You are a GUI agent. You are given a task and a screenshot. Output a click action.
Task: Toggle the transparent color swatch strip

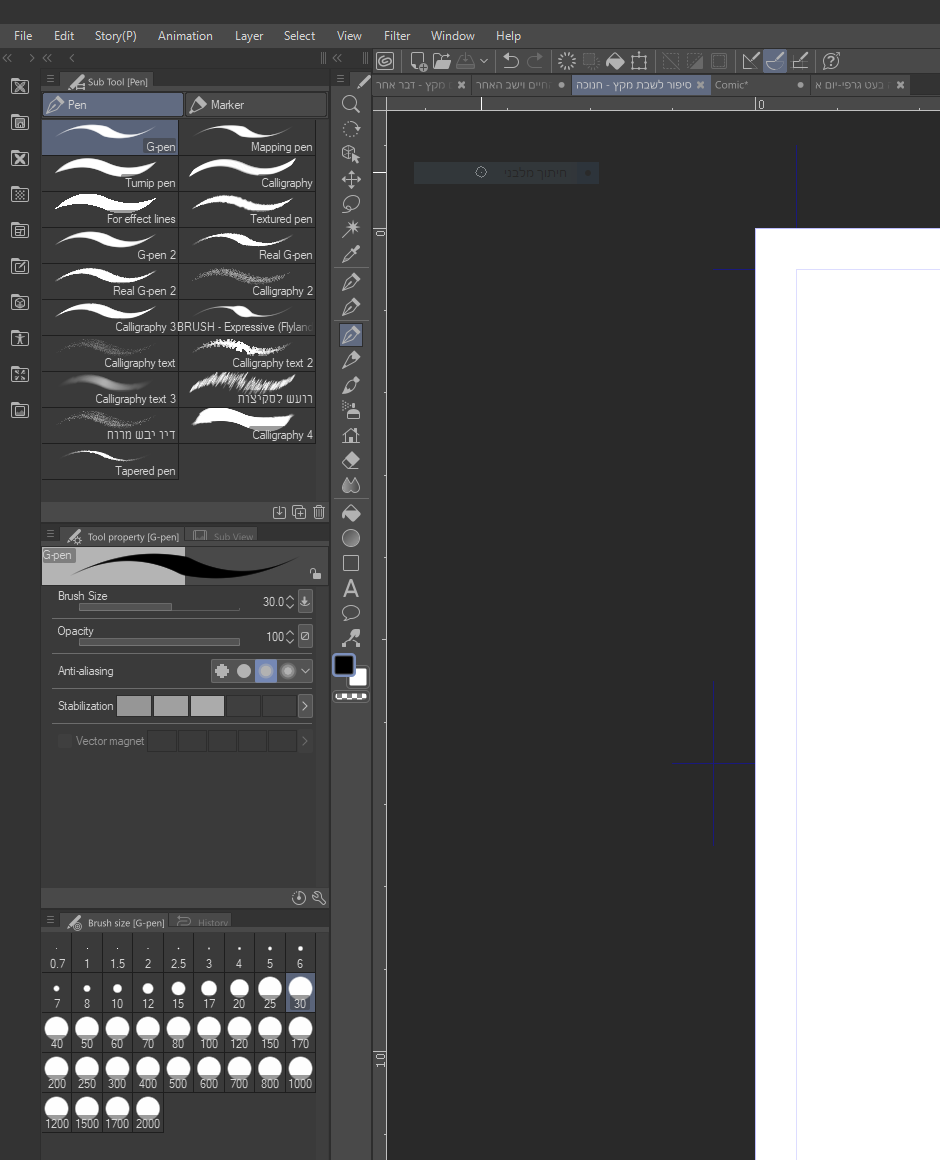pos(351,696)
